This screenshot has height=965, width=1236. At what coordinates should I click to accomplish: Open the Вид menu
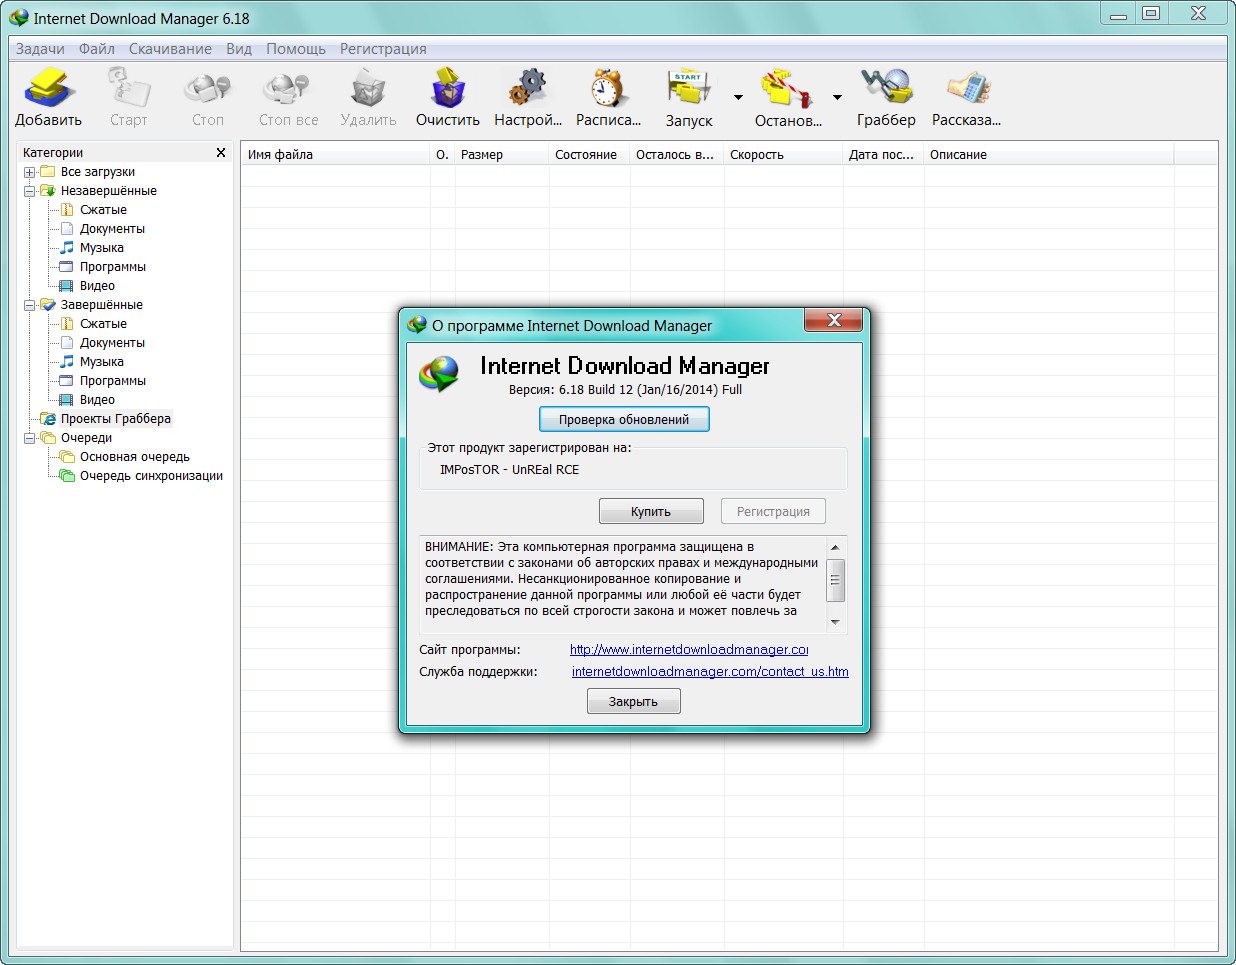click(x=239, y=49)
